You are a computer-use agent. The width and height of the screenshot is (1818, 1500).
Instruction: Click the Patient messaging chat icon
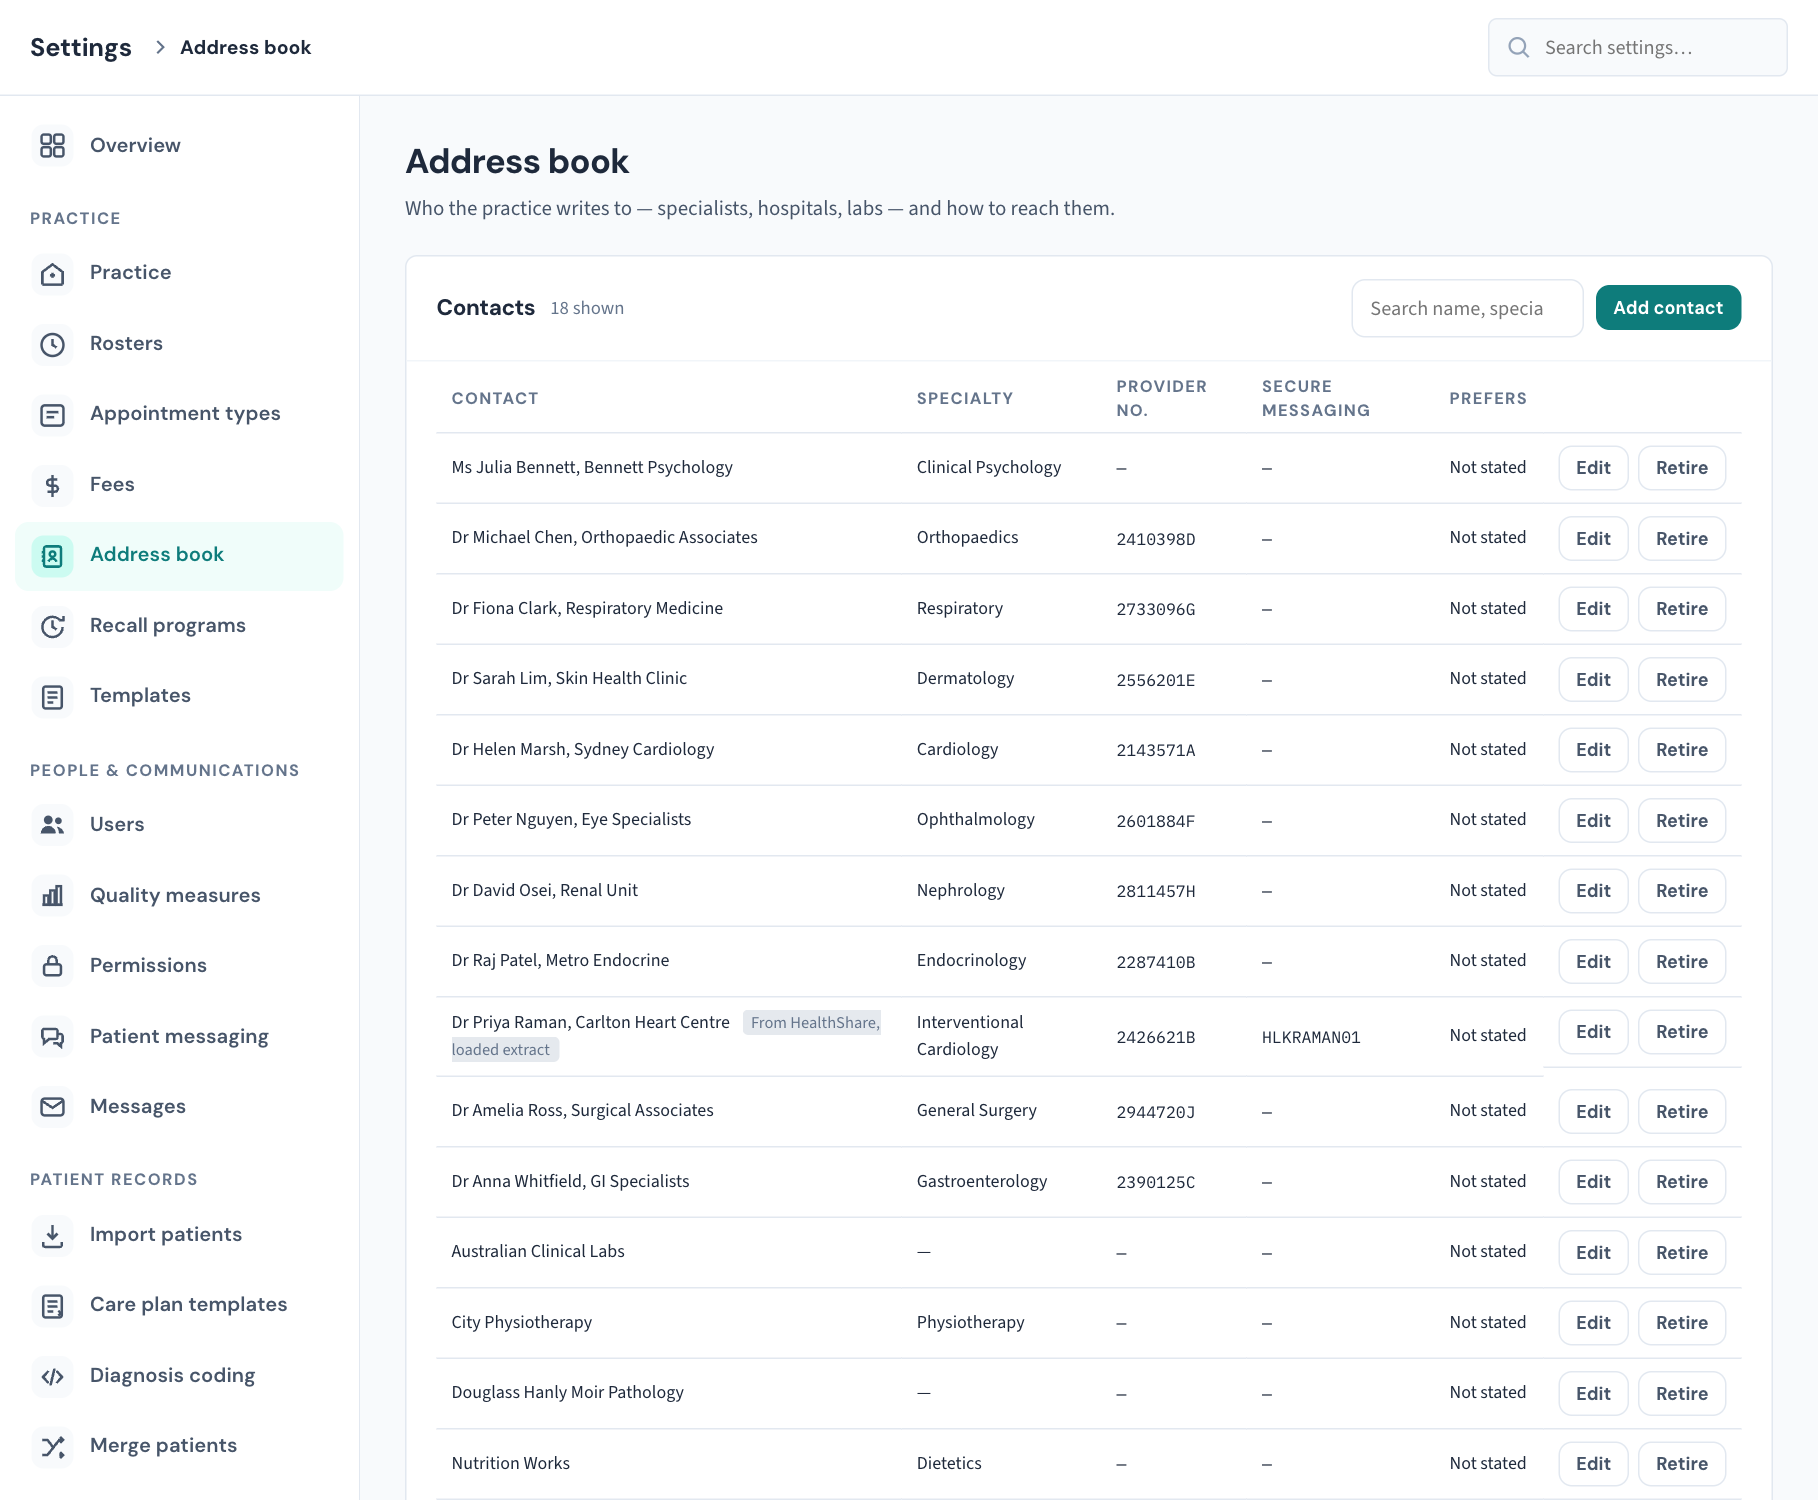coord(52,1037)
